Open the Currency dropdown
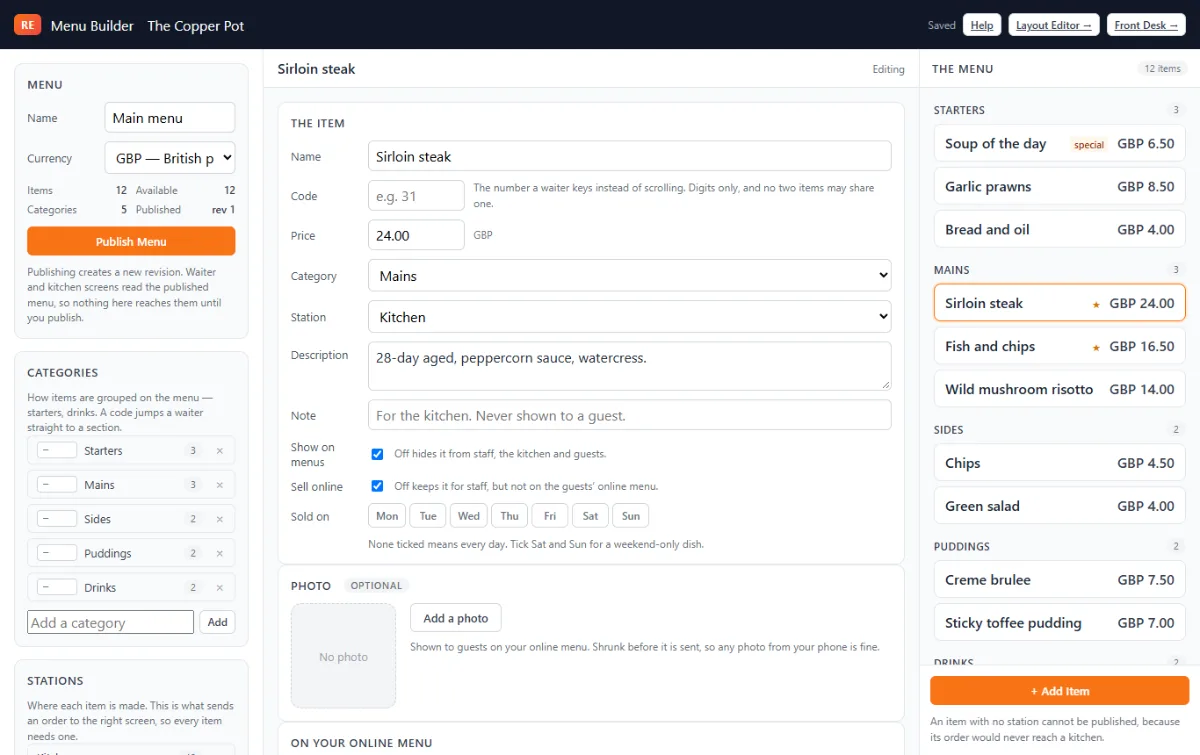 (x=170, y=158)
